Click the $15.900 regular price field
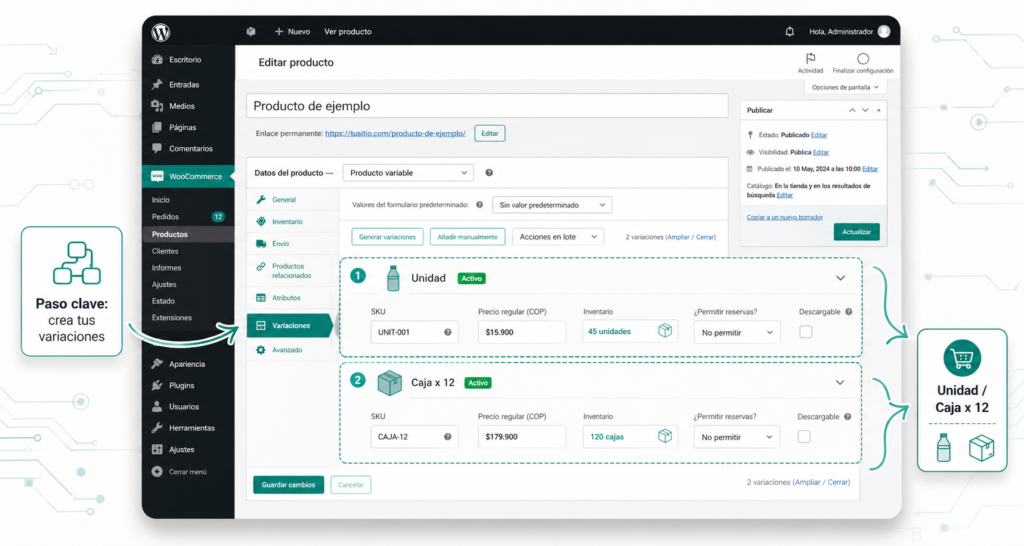 click(522, 332)
